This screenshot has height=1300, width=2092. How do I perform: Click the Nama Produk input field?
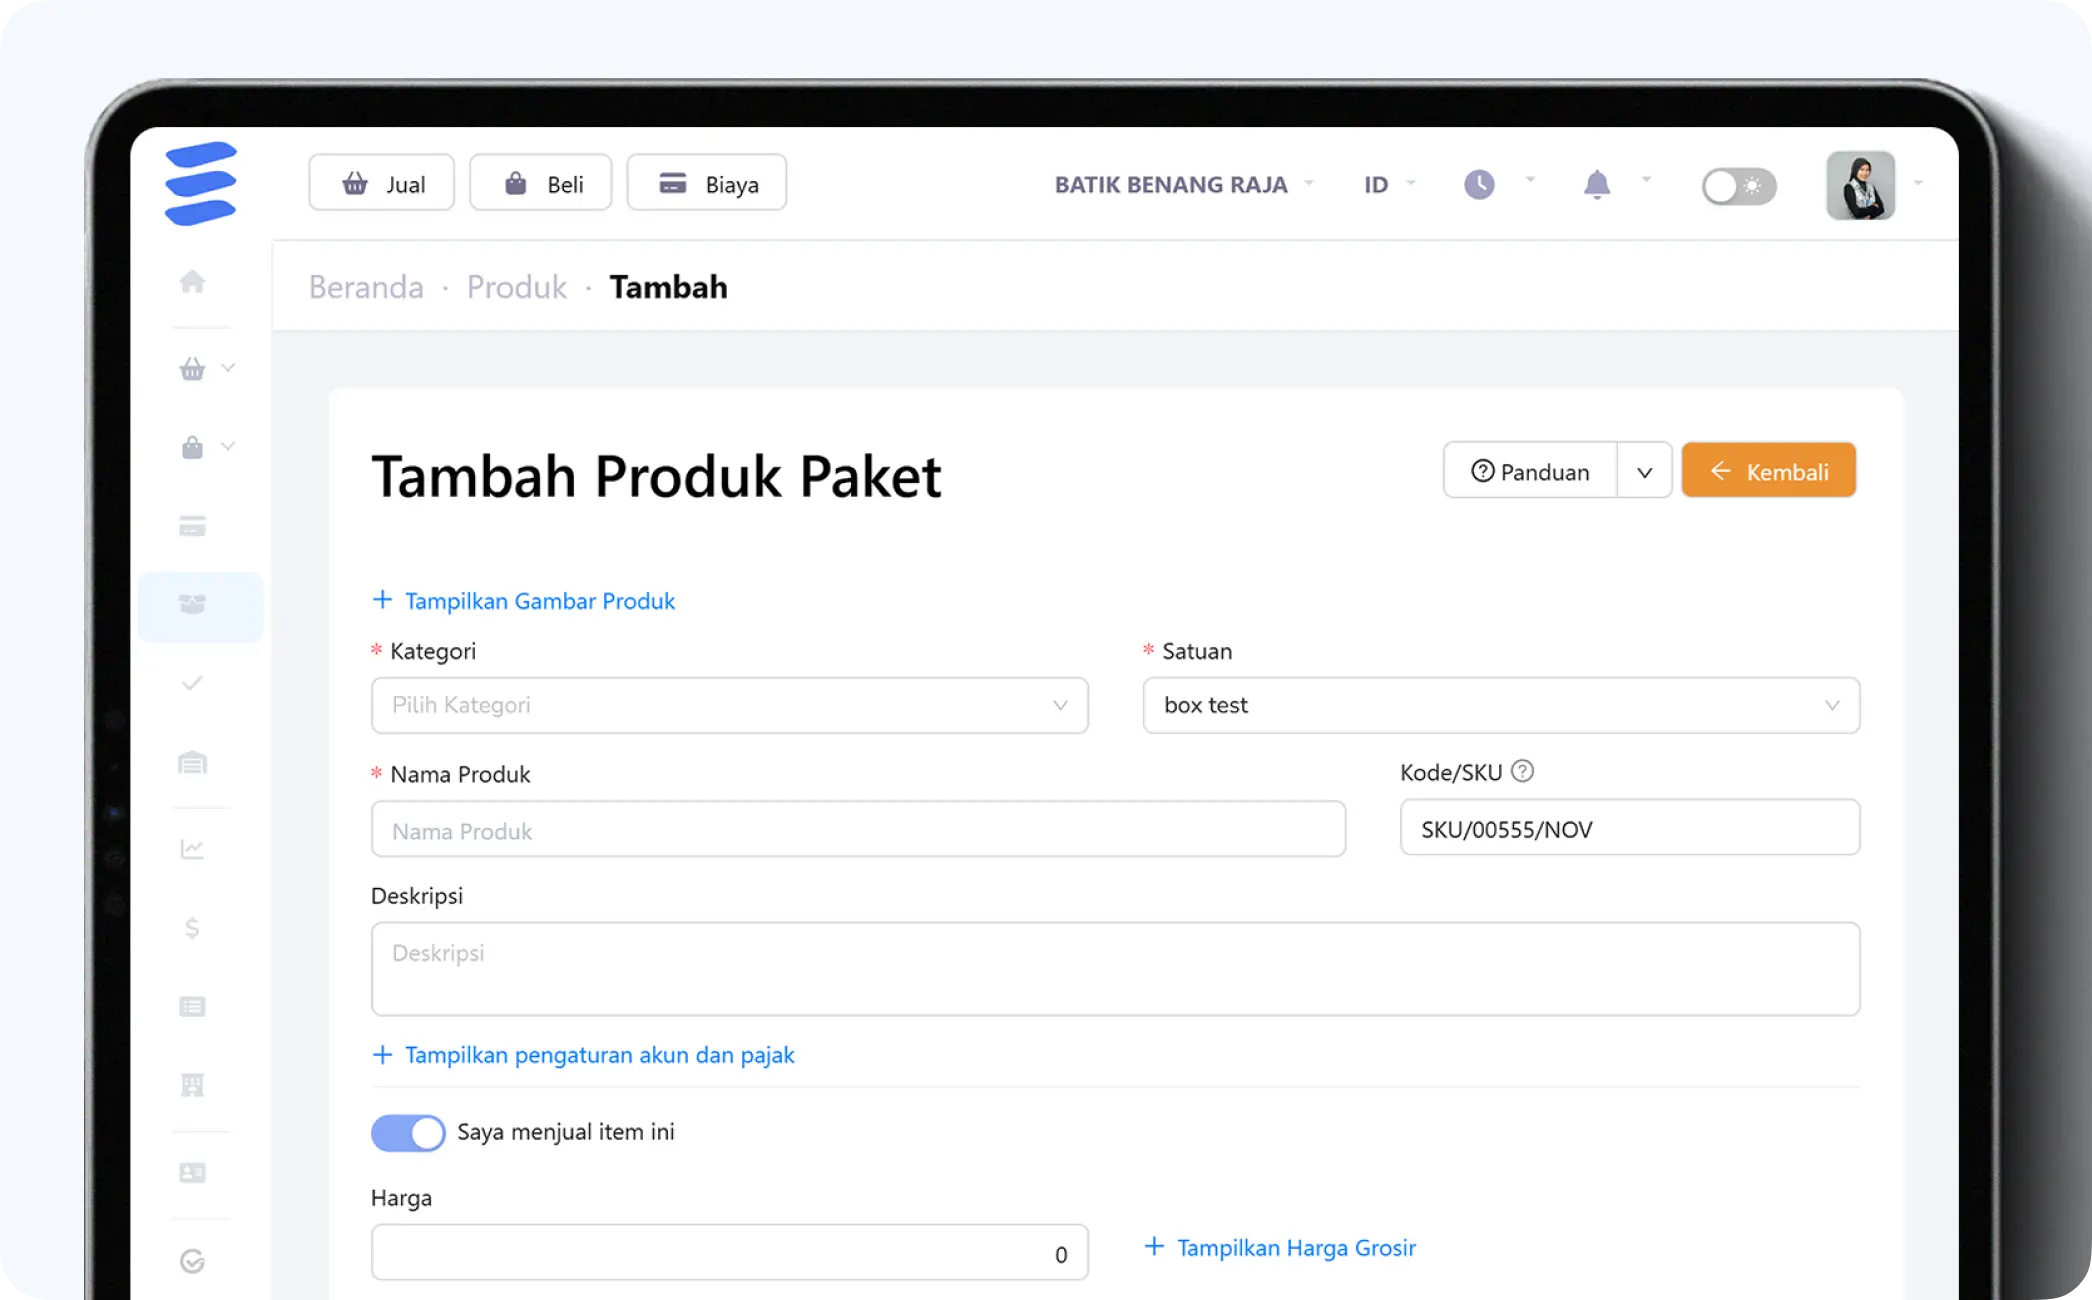858,828
